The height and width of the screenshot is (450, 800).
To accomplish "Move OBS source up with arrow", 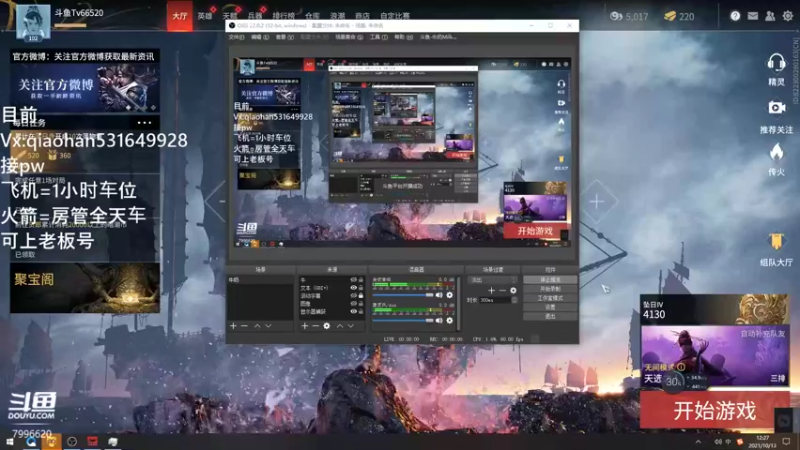I will tap(340, 326).
